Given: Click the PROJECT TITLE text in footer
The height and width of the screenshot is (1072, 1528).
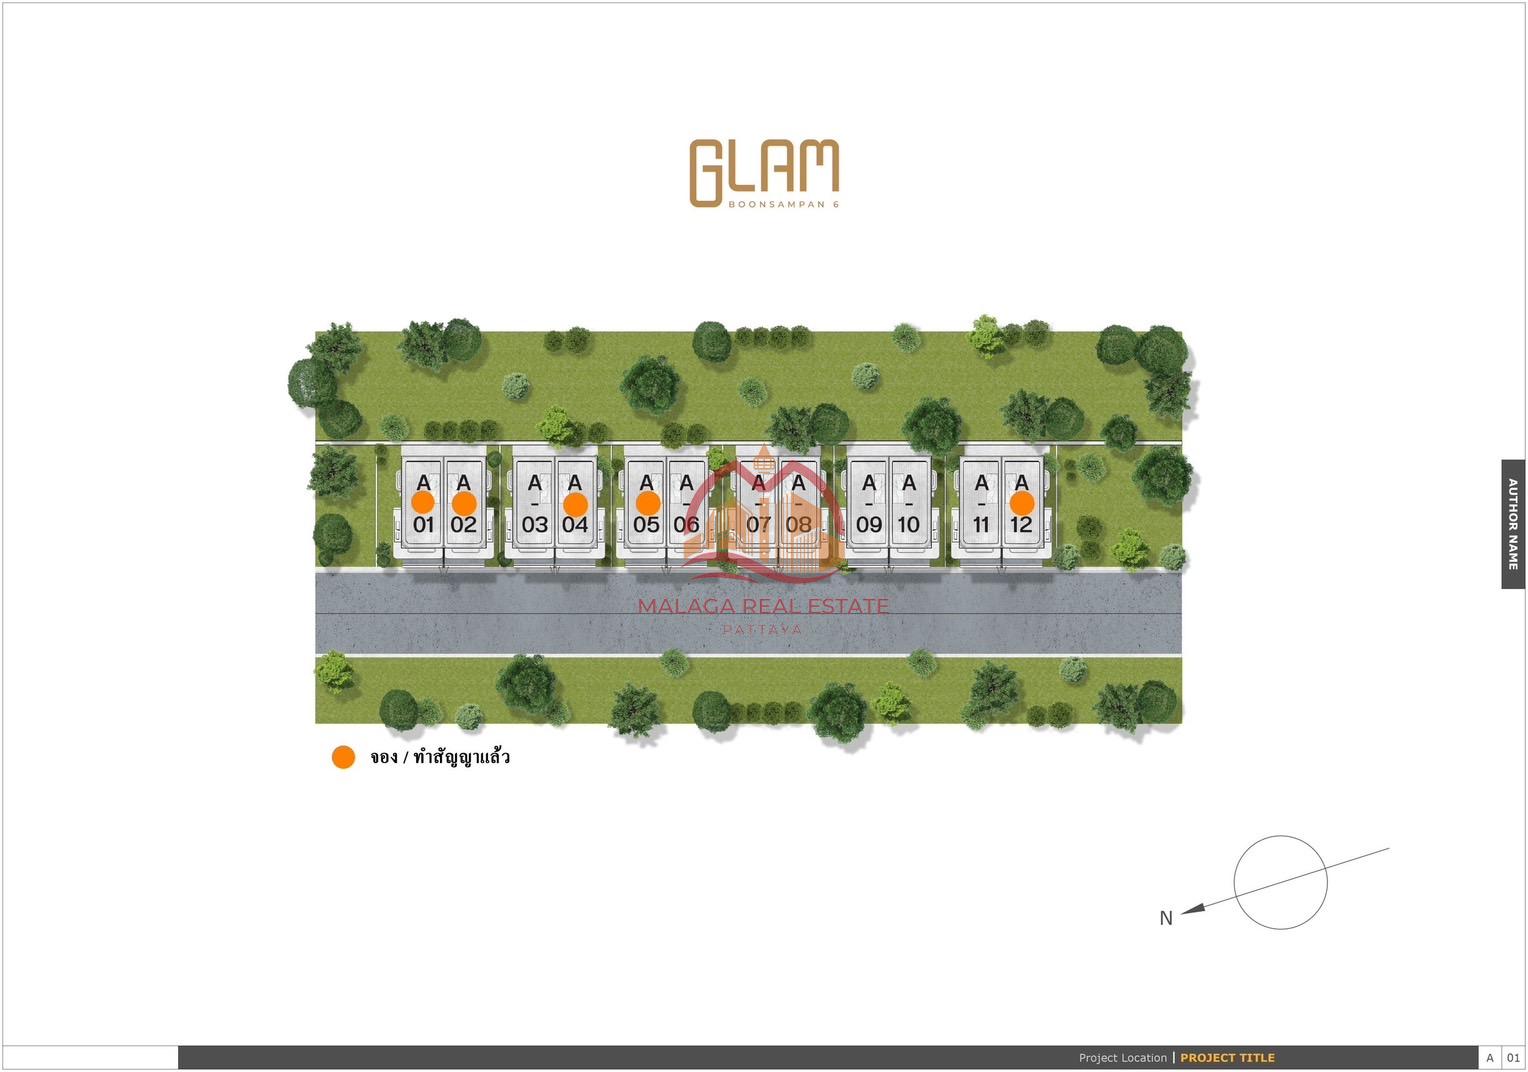Looking at the screenshot, I should pos(1228,1058).
